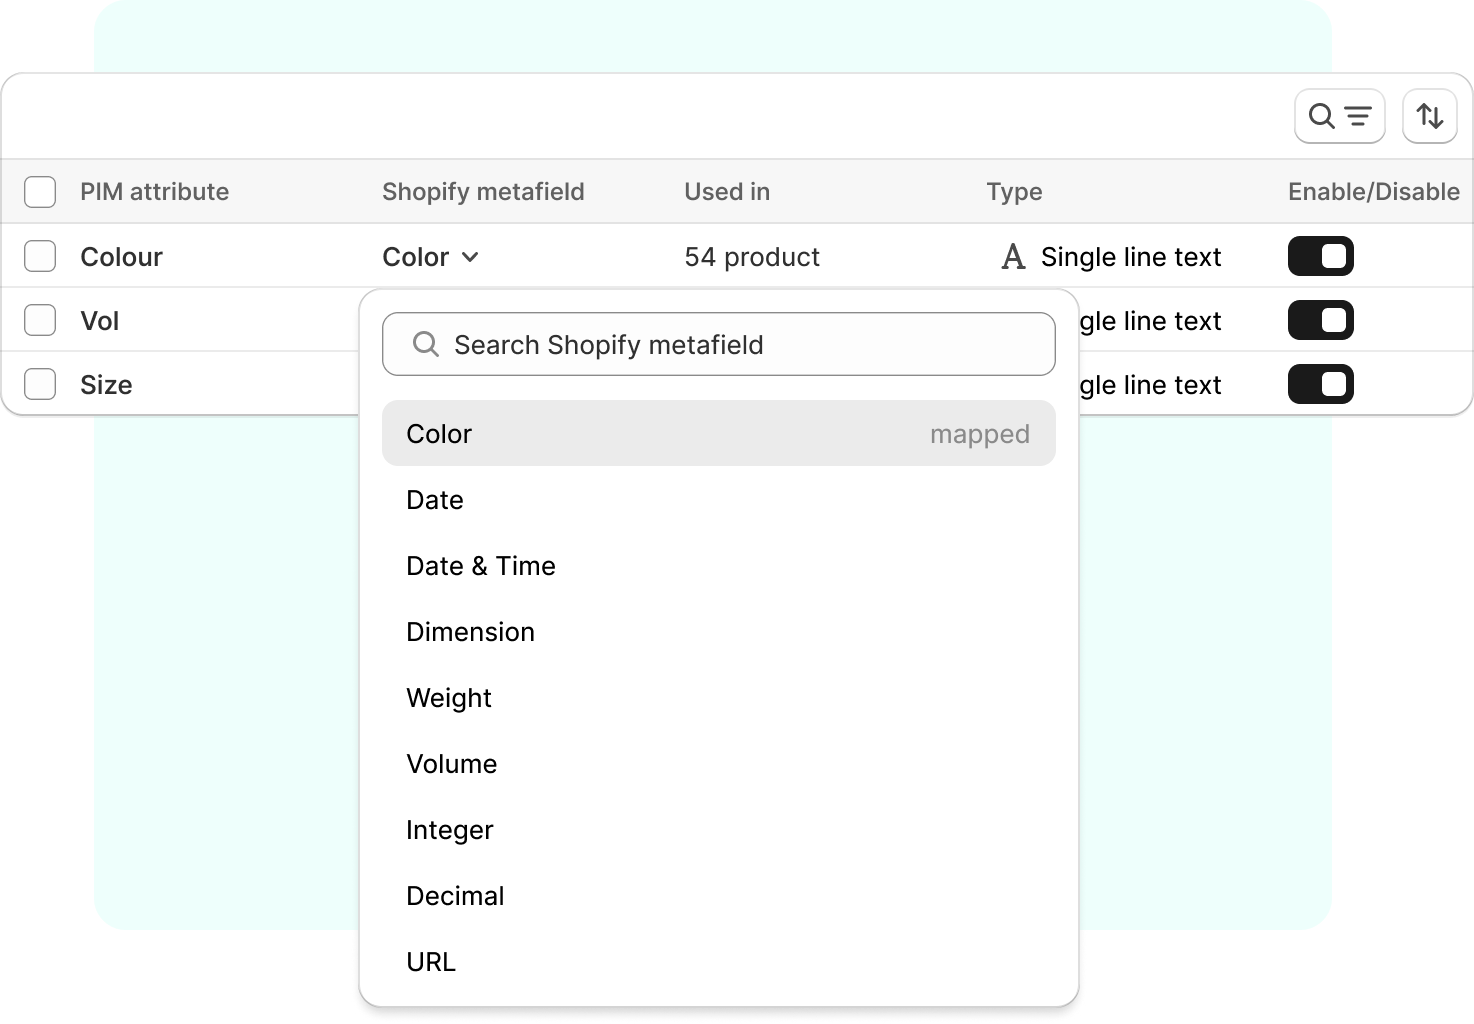Viewport: 1474px width, 1024px height.
Task: Choose Date from the metafield list
Action: coord(435,500)
